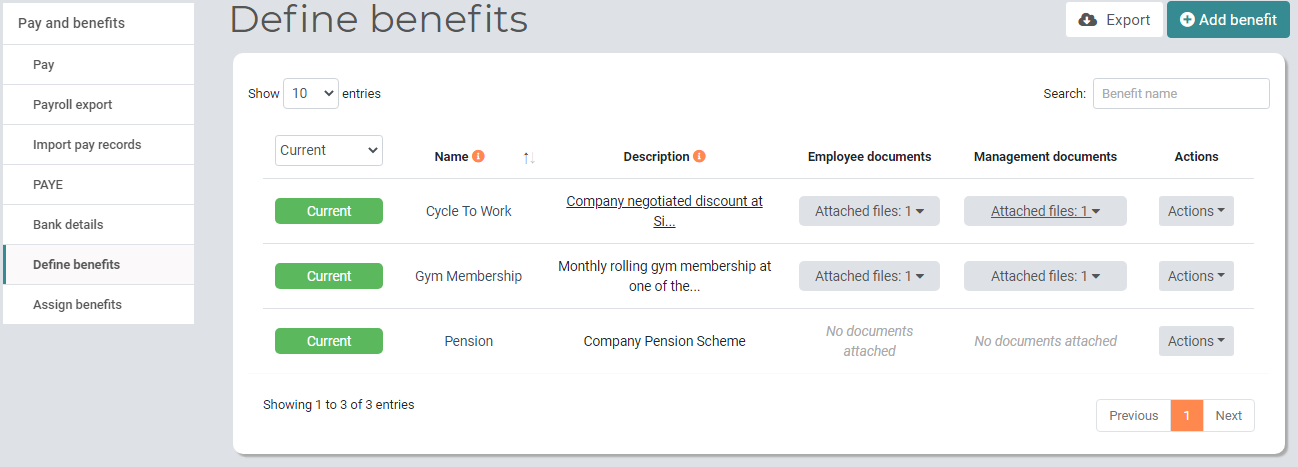Expand Cycle To Work employee attached files
Image resolution: width=1298 pixels, height=467 pixels.
click(x=869, y=211)
